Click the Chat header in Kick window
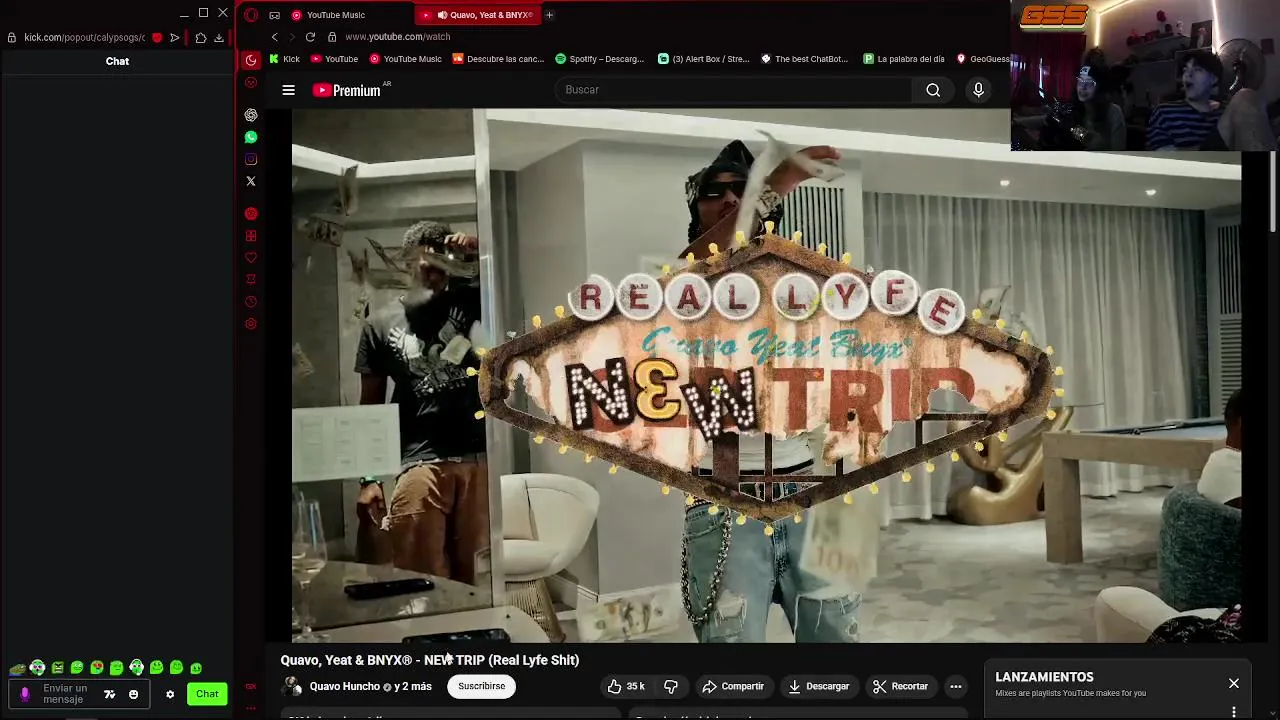Screen dimensions: 1280x720 click(117, 61)
